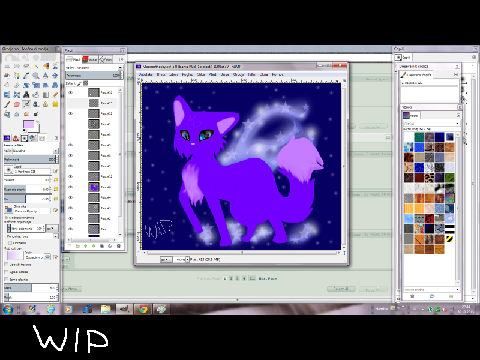Select the Crop tool
480x360 pixels.
click(x=17, y=85)
